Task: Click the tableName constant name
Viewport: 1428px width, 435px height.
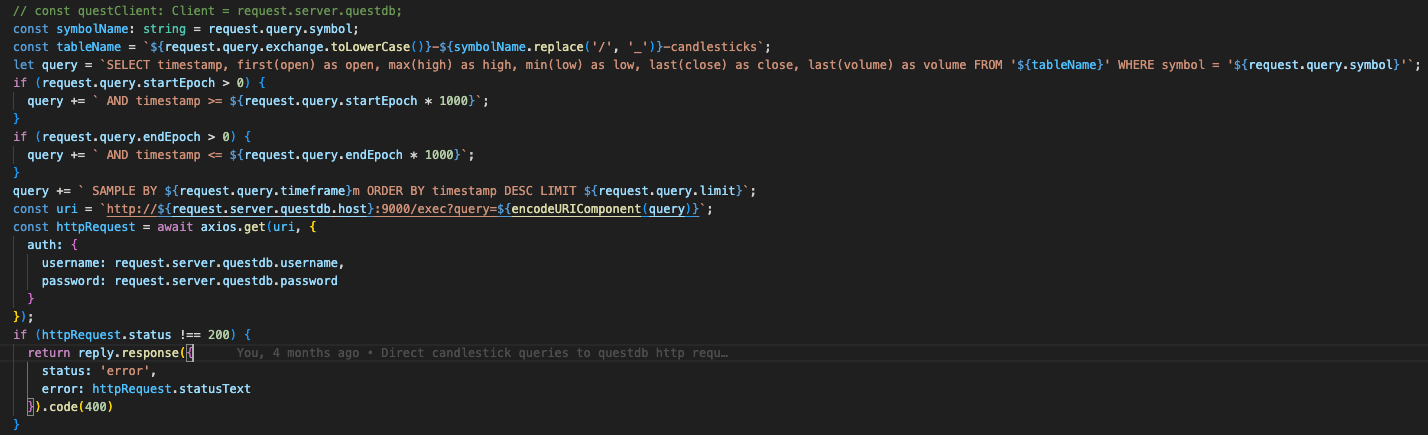Action: (88, 47)
